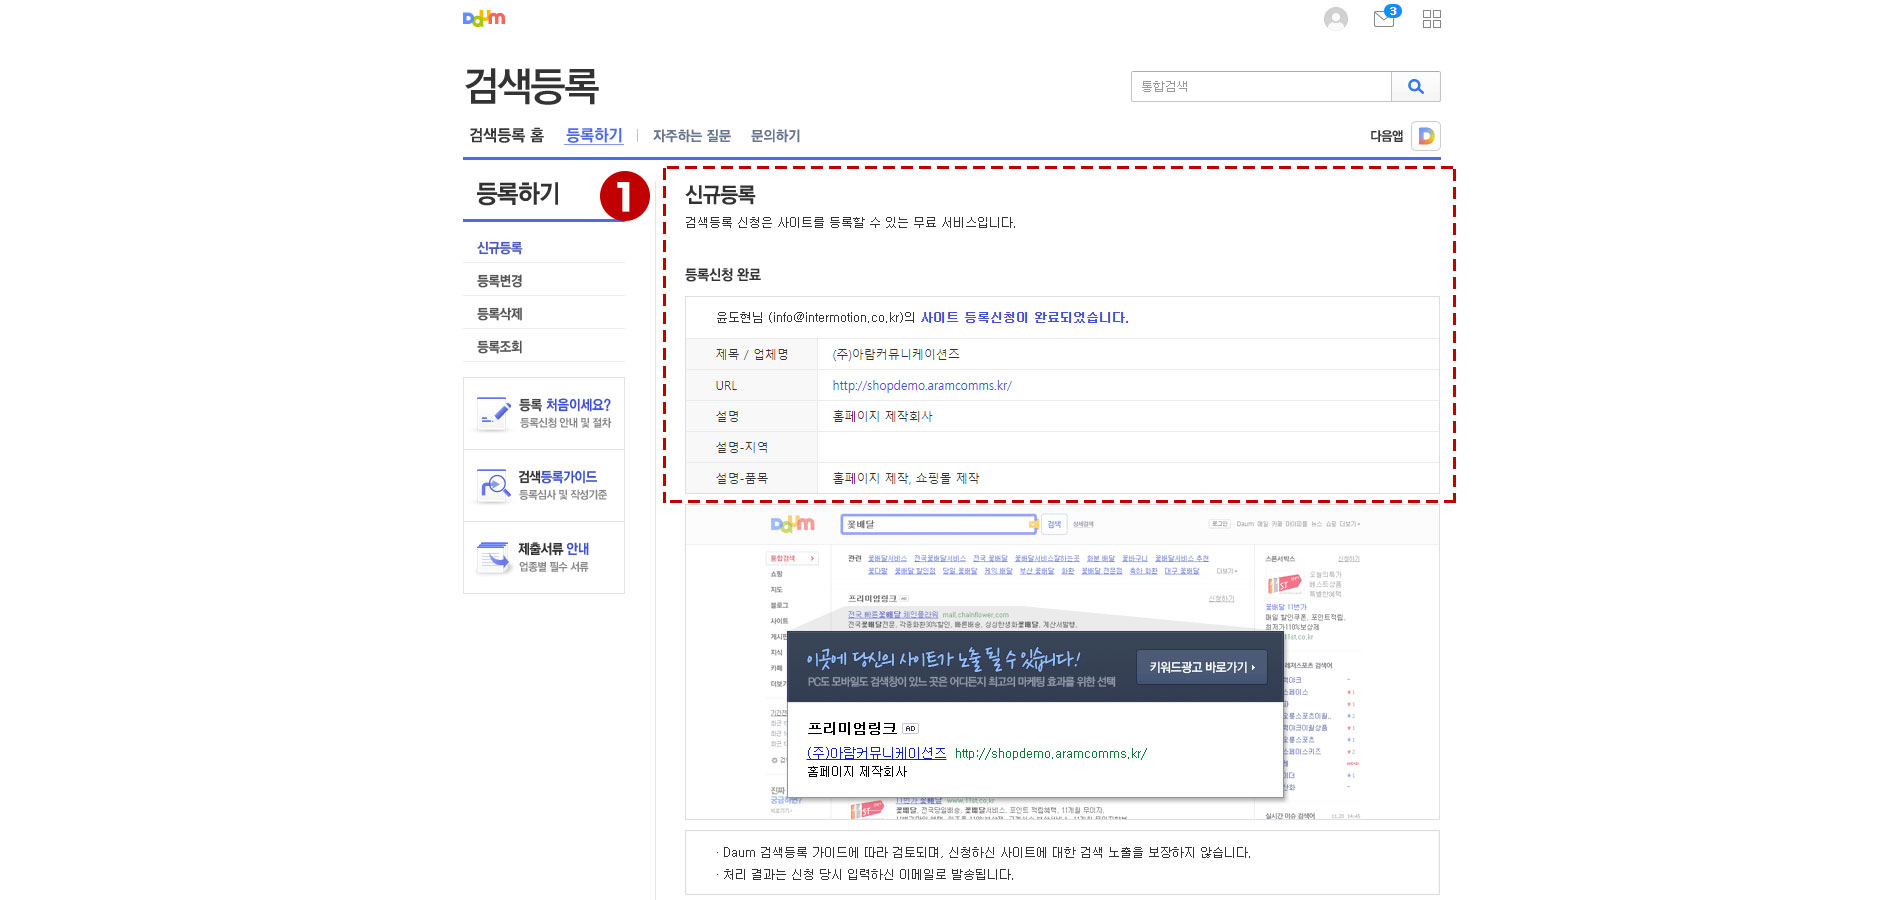1900x900 pixels.
Task: Click the magnifier icon beside 검색등록가이드
Action: pos(494,485)
